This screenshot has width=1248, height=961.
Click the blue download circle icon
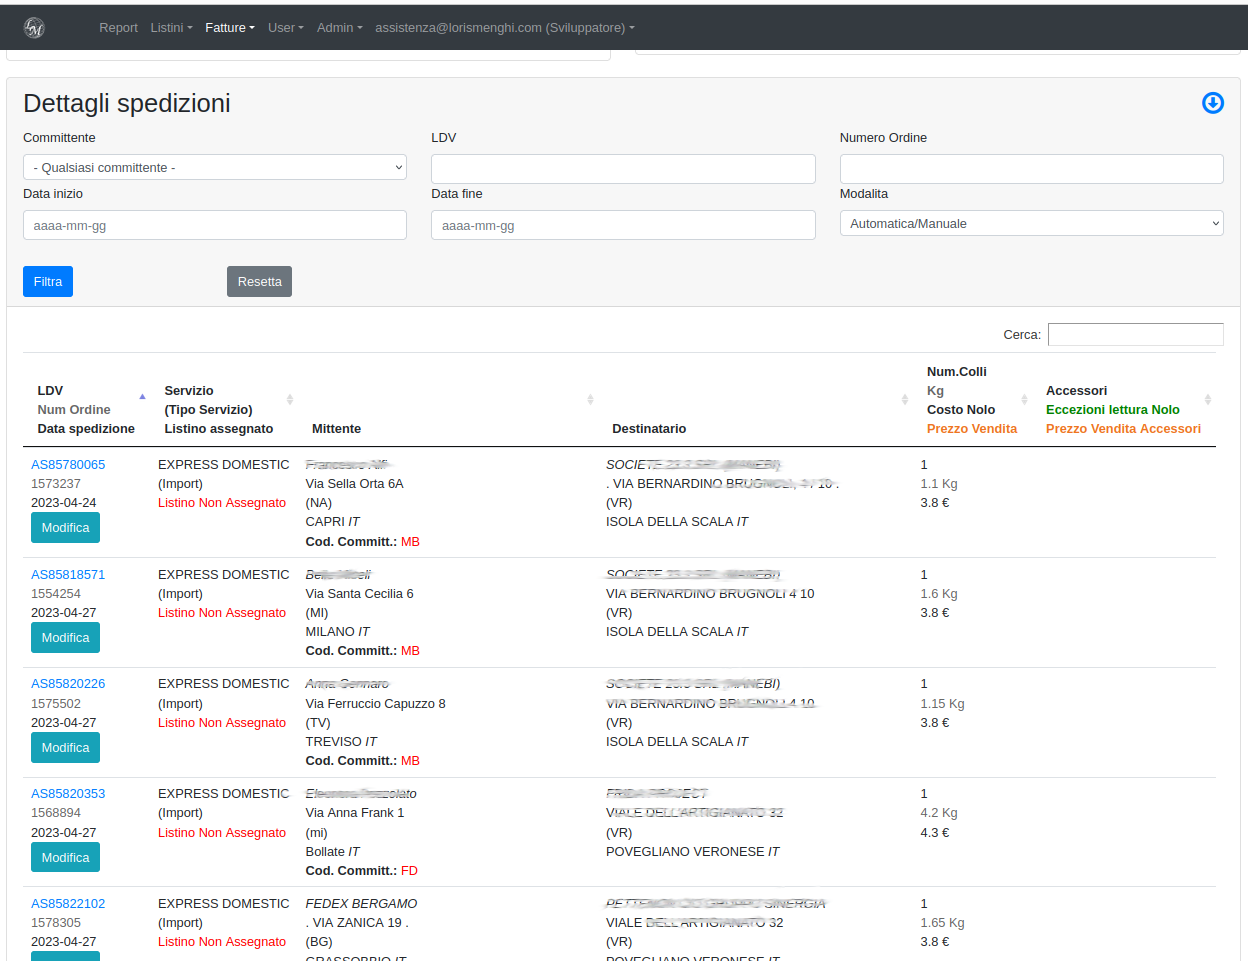coord(1212,103)
